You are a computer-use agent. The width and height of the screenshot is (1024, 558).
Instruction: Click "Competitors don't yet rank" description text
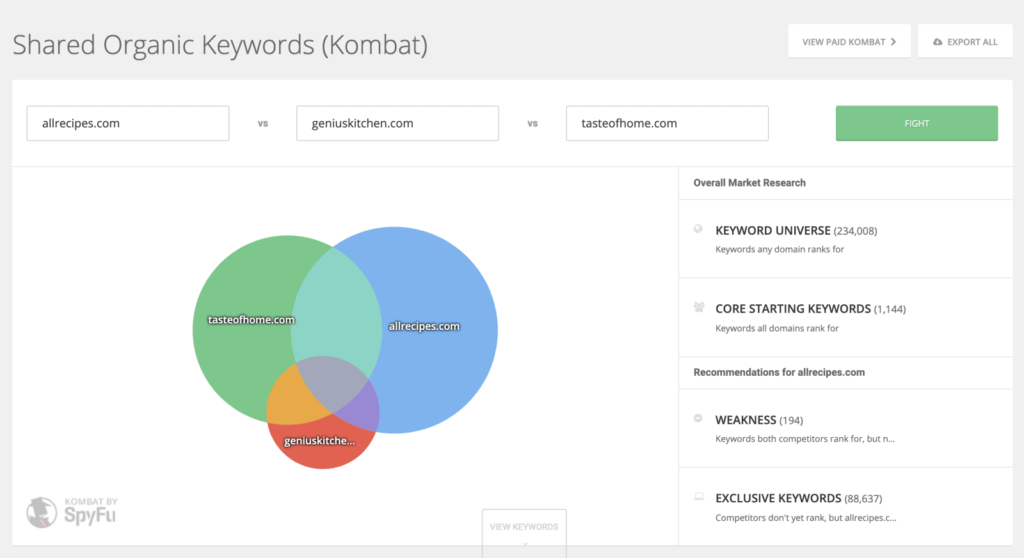pyautogui.click(x=806, y=517)
